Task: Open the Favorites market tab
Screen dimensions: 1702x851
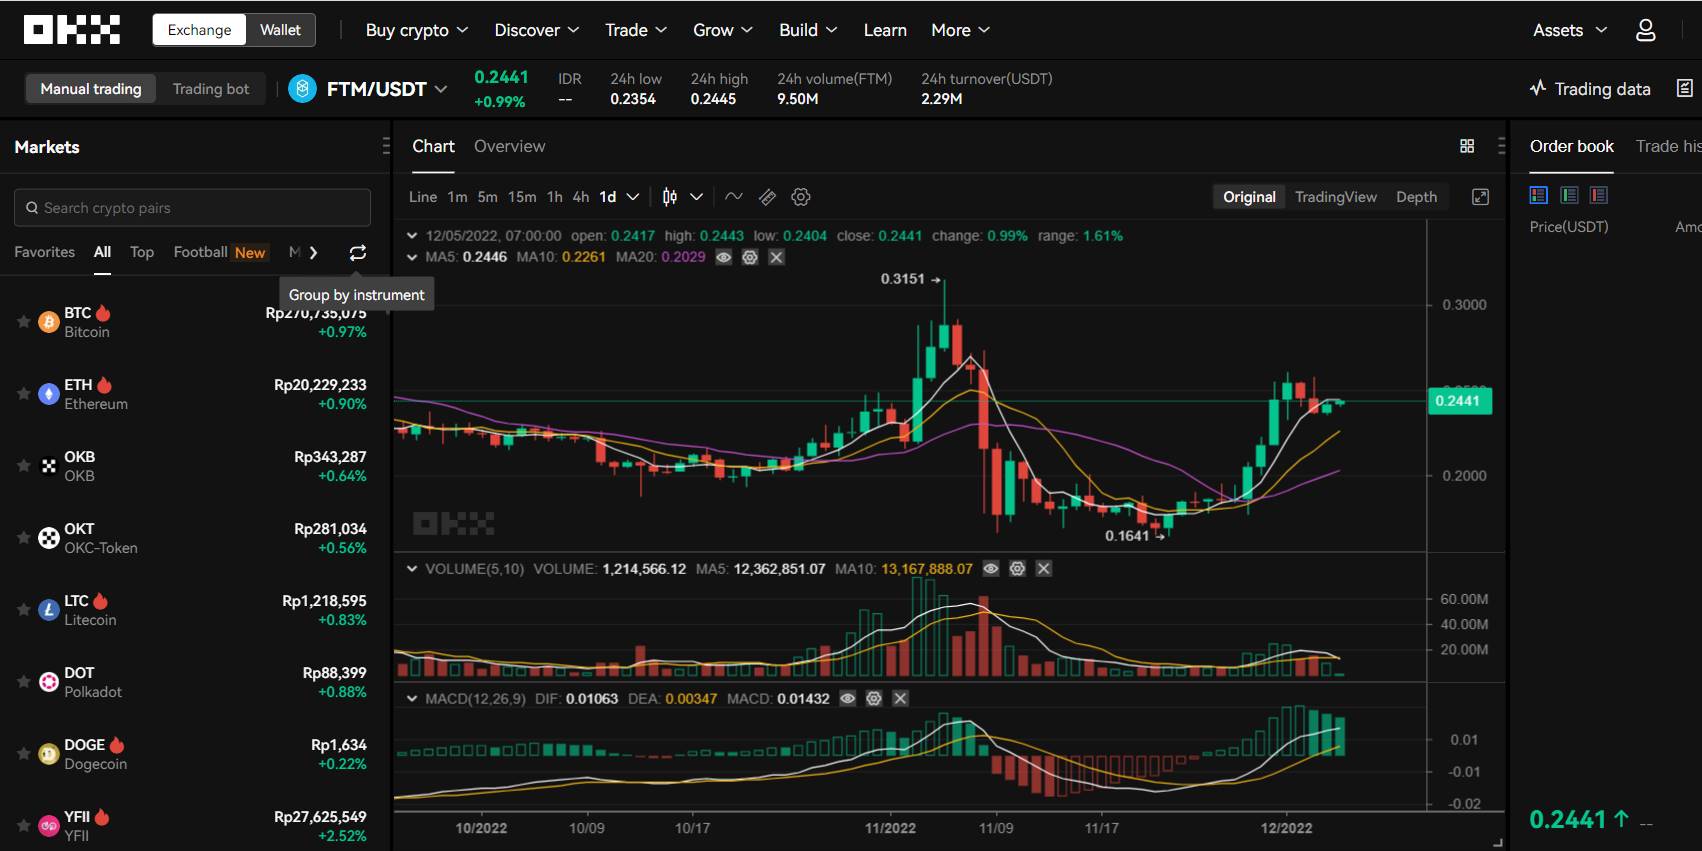Action: tap(44, 252)
